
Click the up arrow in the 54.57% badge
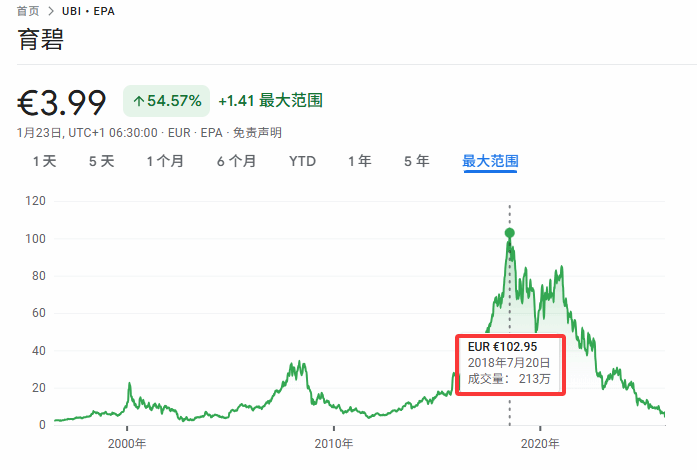click(138, 101)
